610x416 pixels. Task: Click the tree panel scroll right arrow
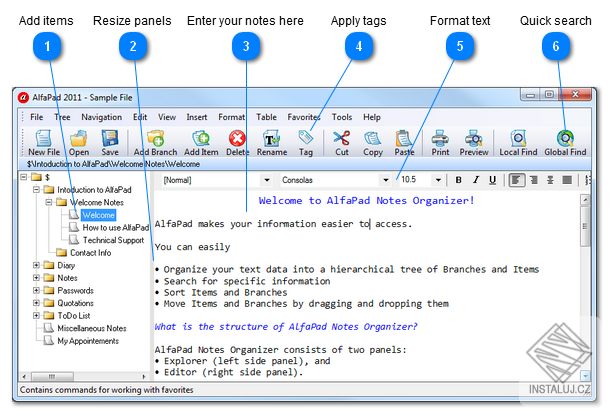pos(144,376)
